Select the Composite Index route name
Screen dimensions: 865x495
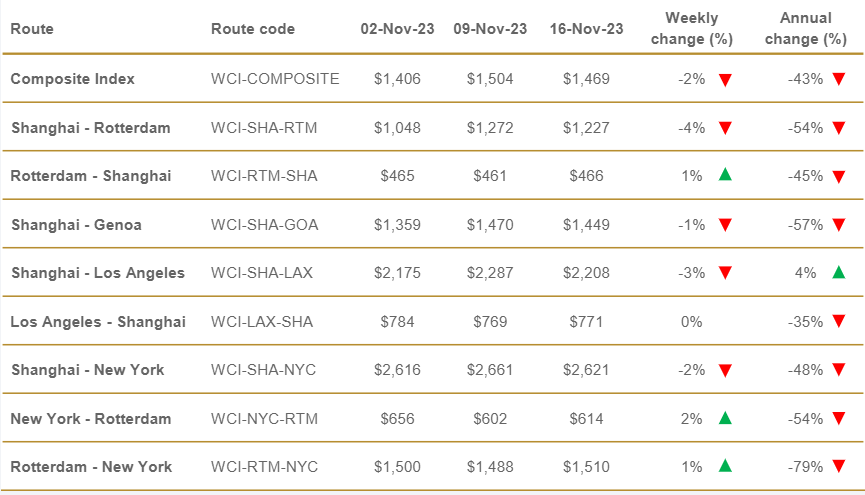(73, 79)
